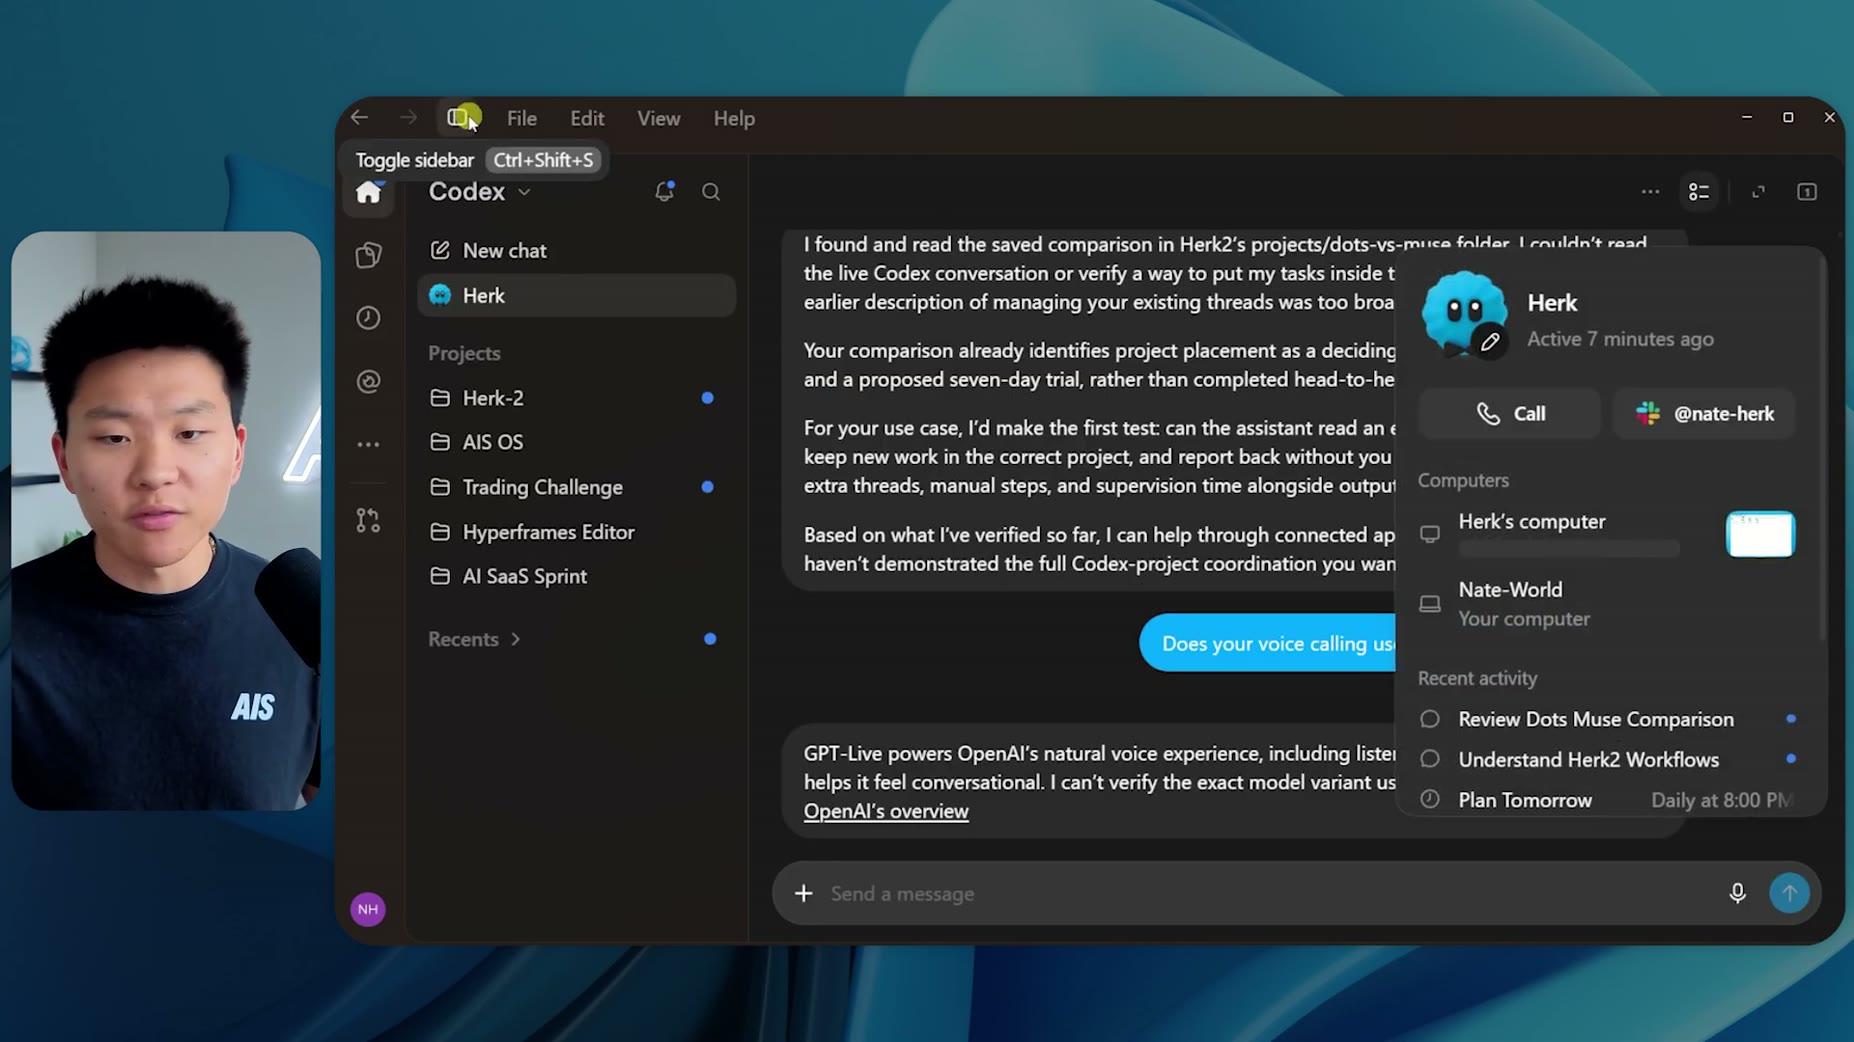Click the three dots icon in left rail
The image size is (1854, 1042).
(x=368, y=445)
